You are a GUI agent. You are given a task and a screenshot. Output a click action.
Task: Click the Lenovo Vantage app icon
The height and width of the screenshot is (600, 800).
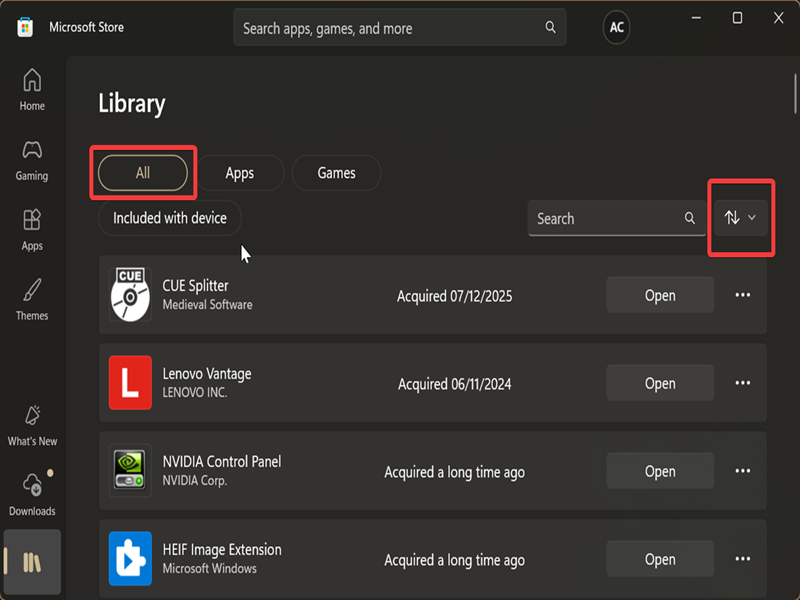(130, 384)
